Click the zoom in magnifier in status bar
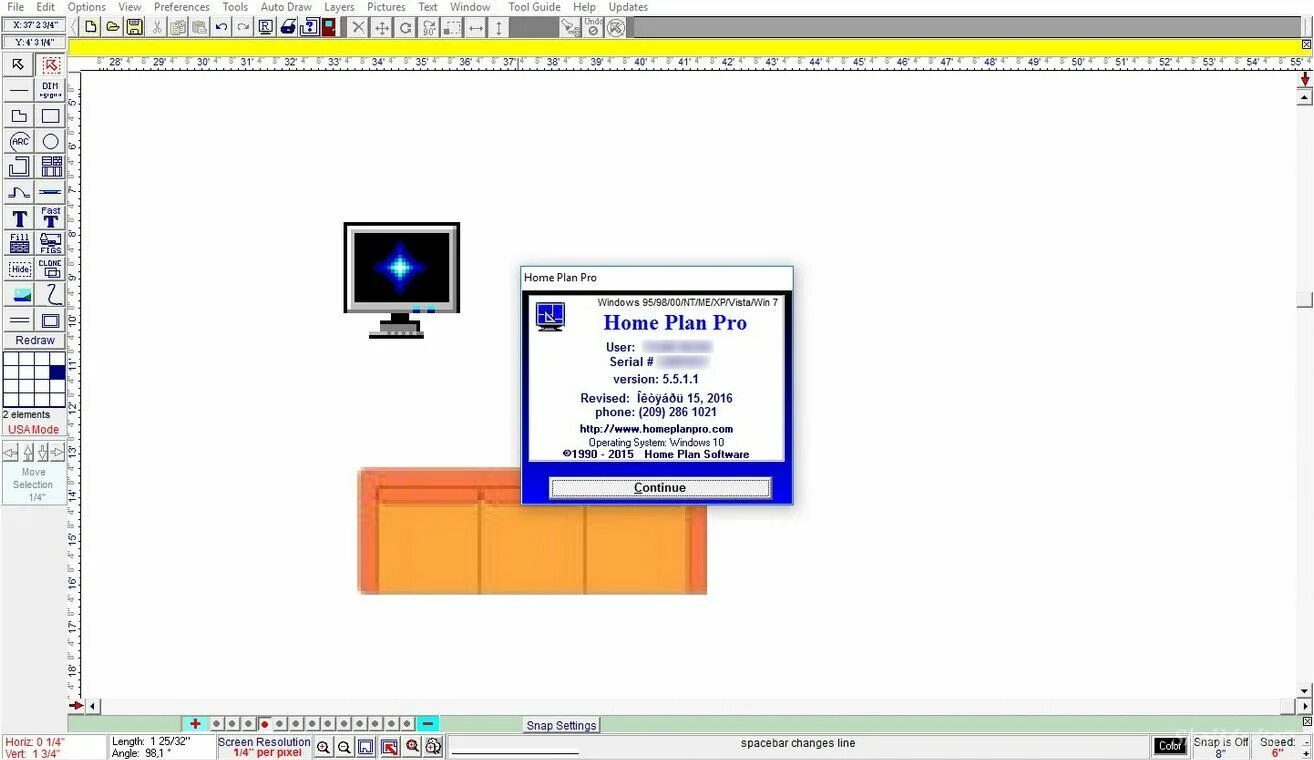1314x760 pixels. tap(323, 747)
